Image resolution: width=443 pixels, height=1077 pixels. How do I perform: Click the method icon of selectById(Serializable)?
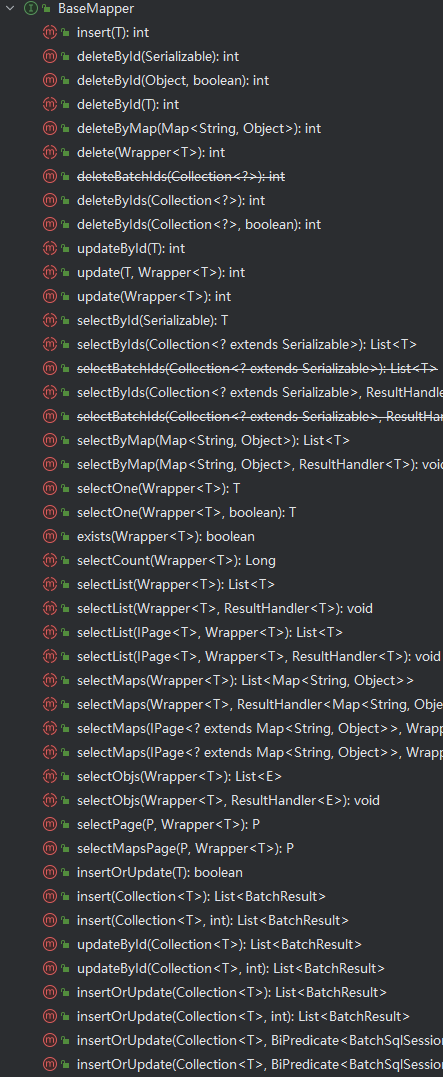pyautogui.click(x=49, y=320)
